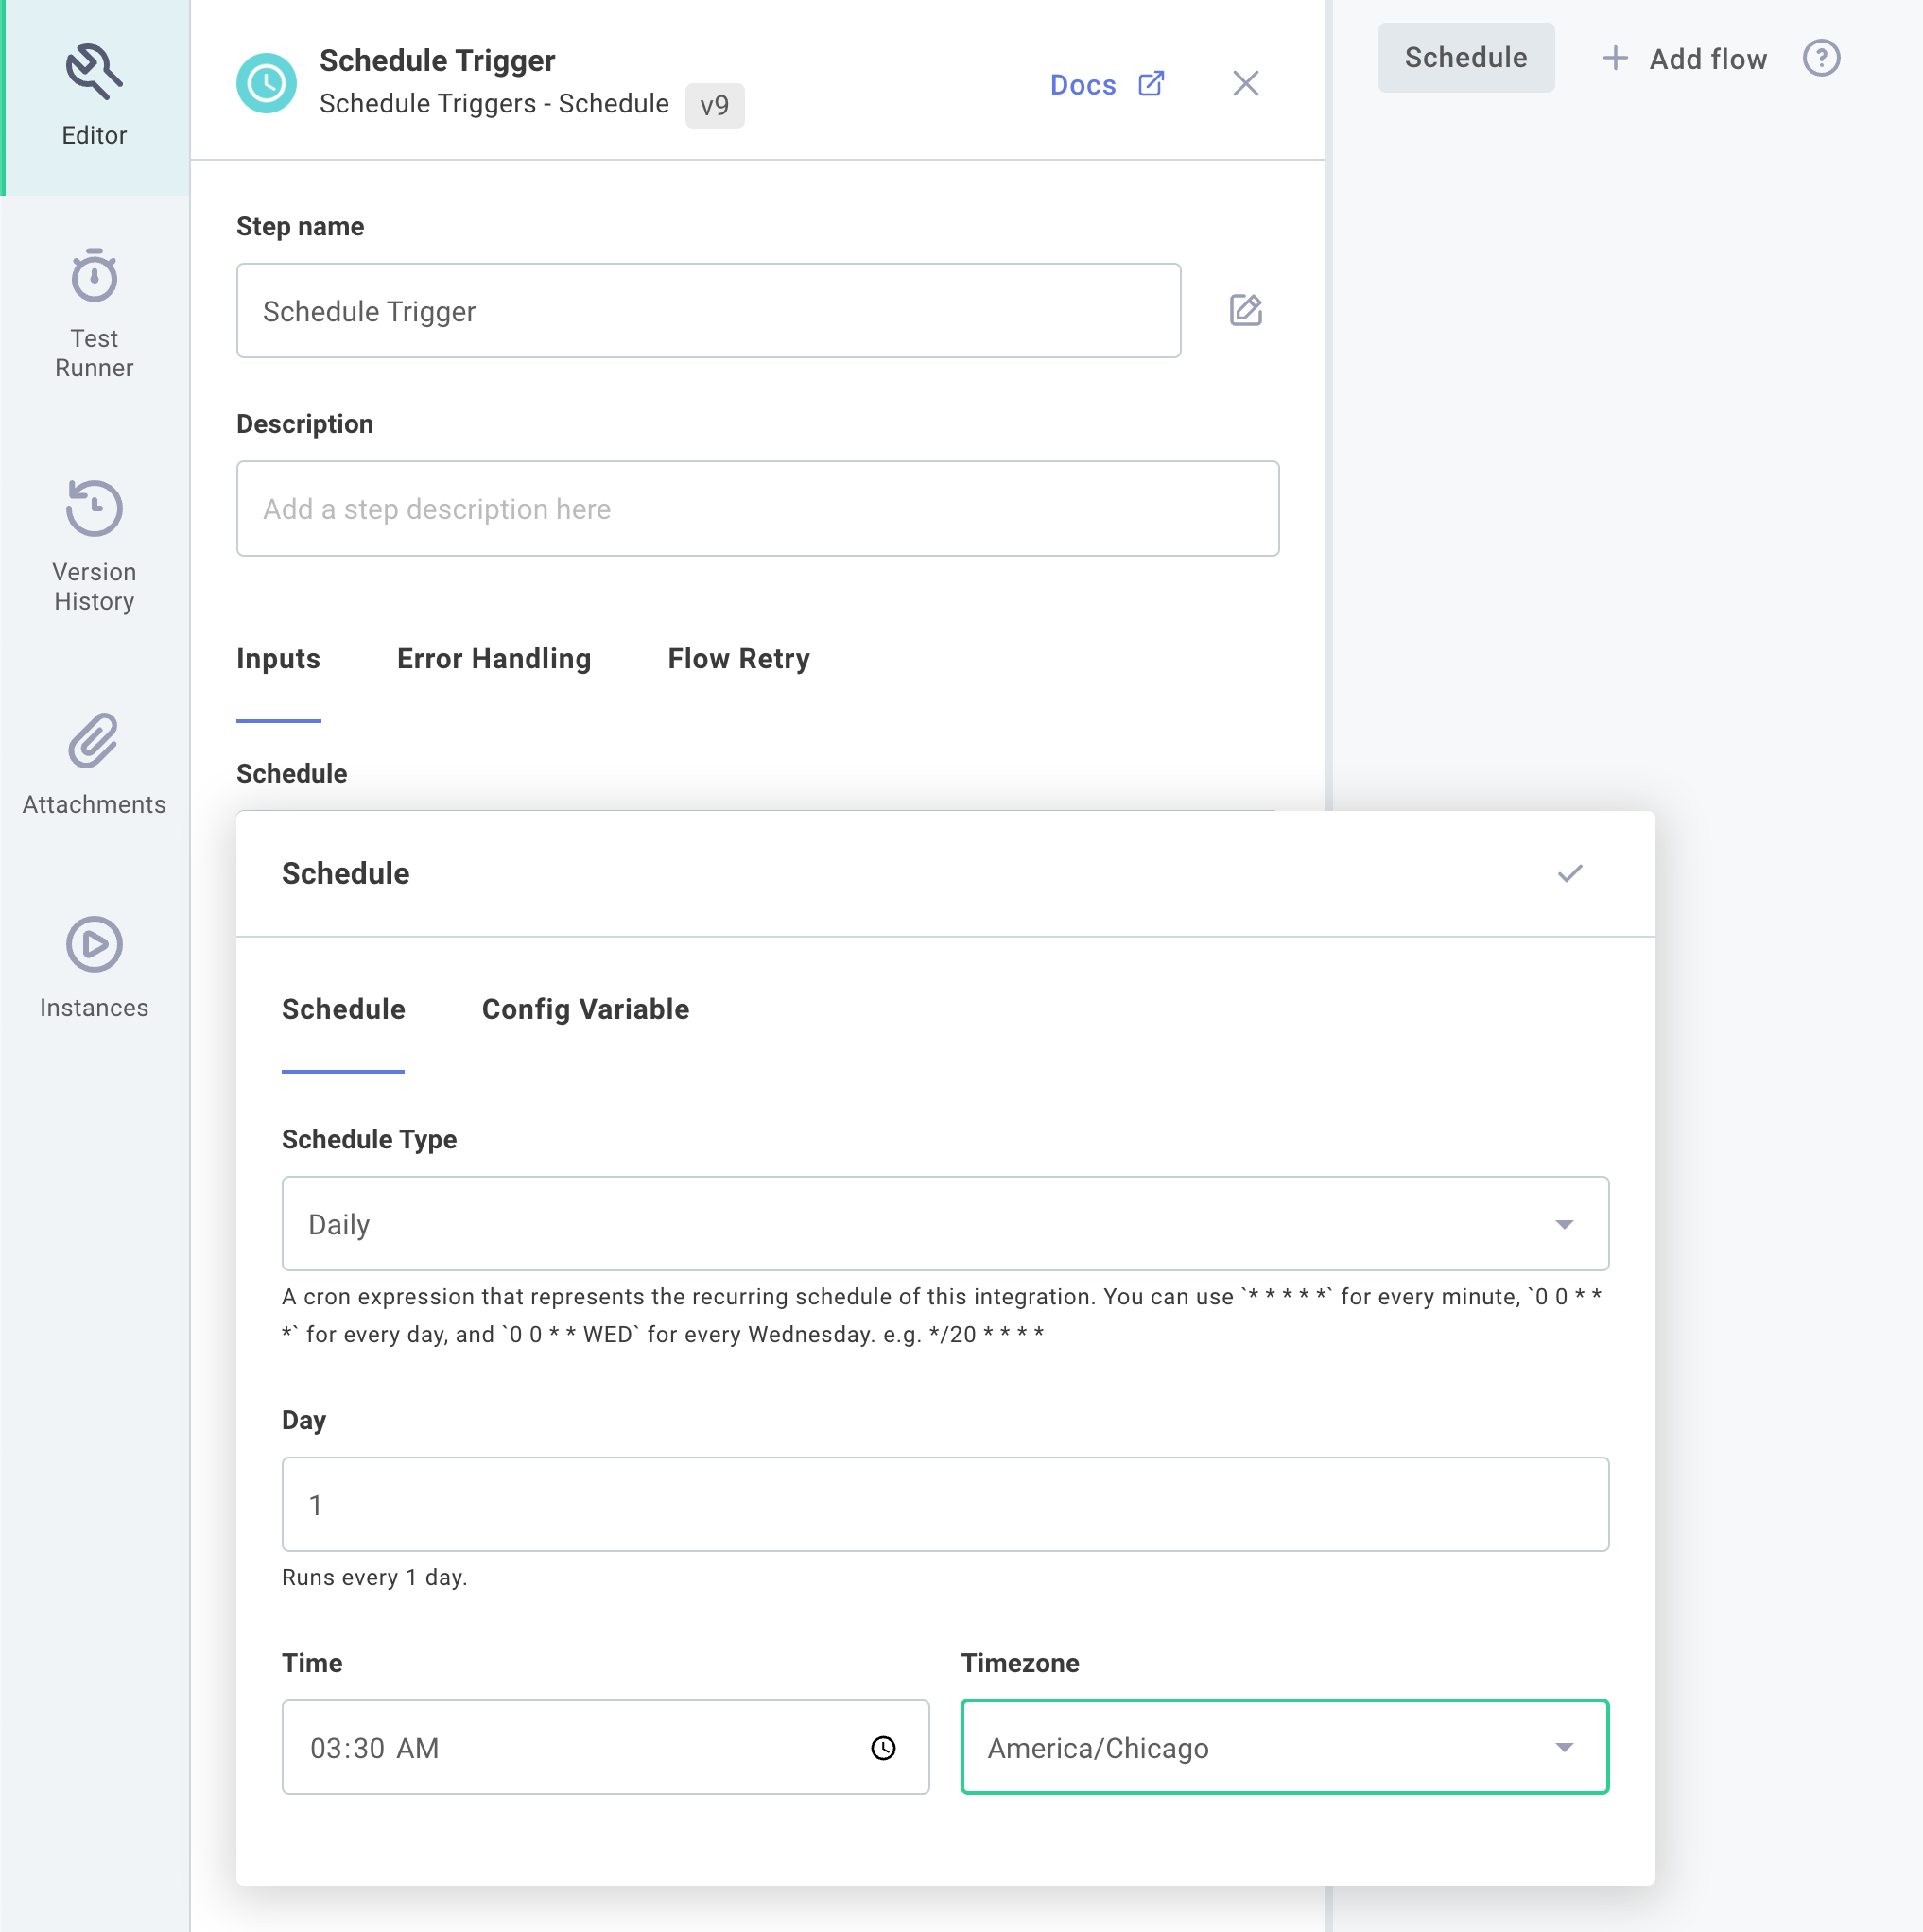Close the Schedule Trigger panel
This screenshot has height=1932, width=1923.
click(1245, 84)
